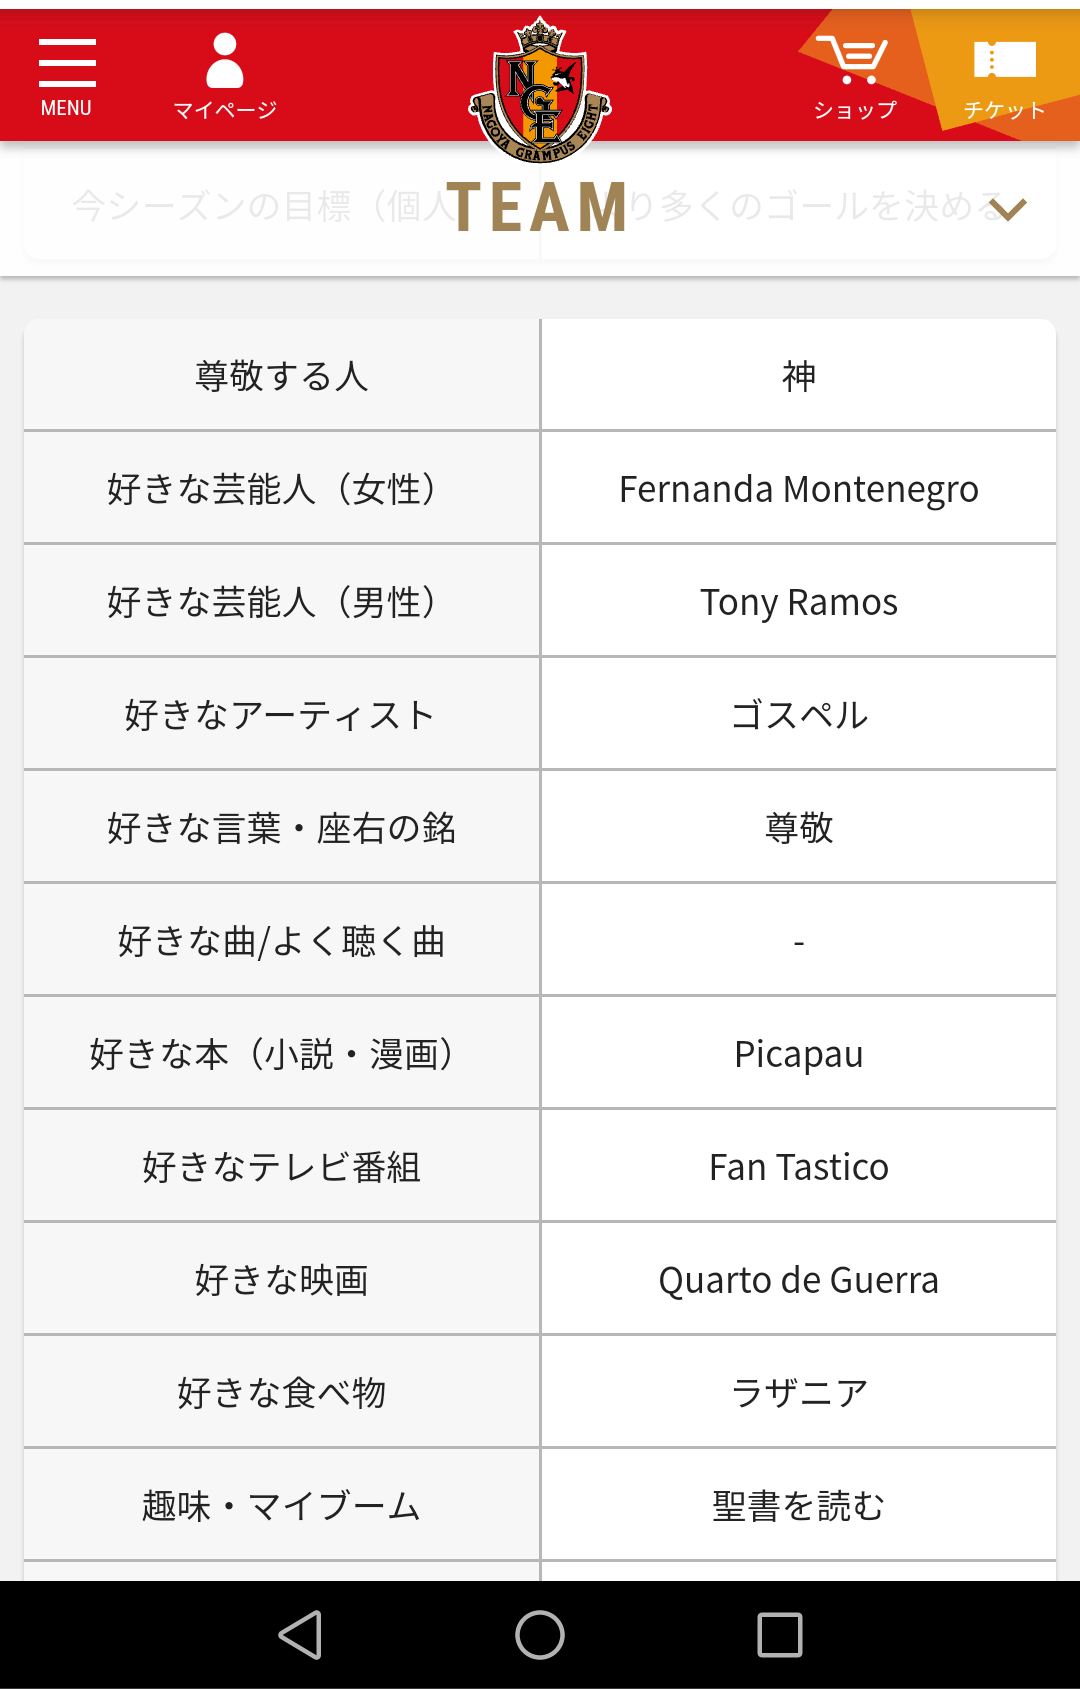Select the 尊敬する人 row label
Image resolution: width=1080 pixels, height=1689 pixels.
coord(282,376)
